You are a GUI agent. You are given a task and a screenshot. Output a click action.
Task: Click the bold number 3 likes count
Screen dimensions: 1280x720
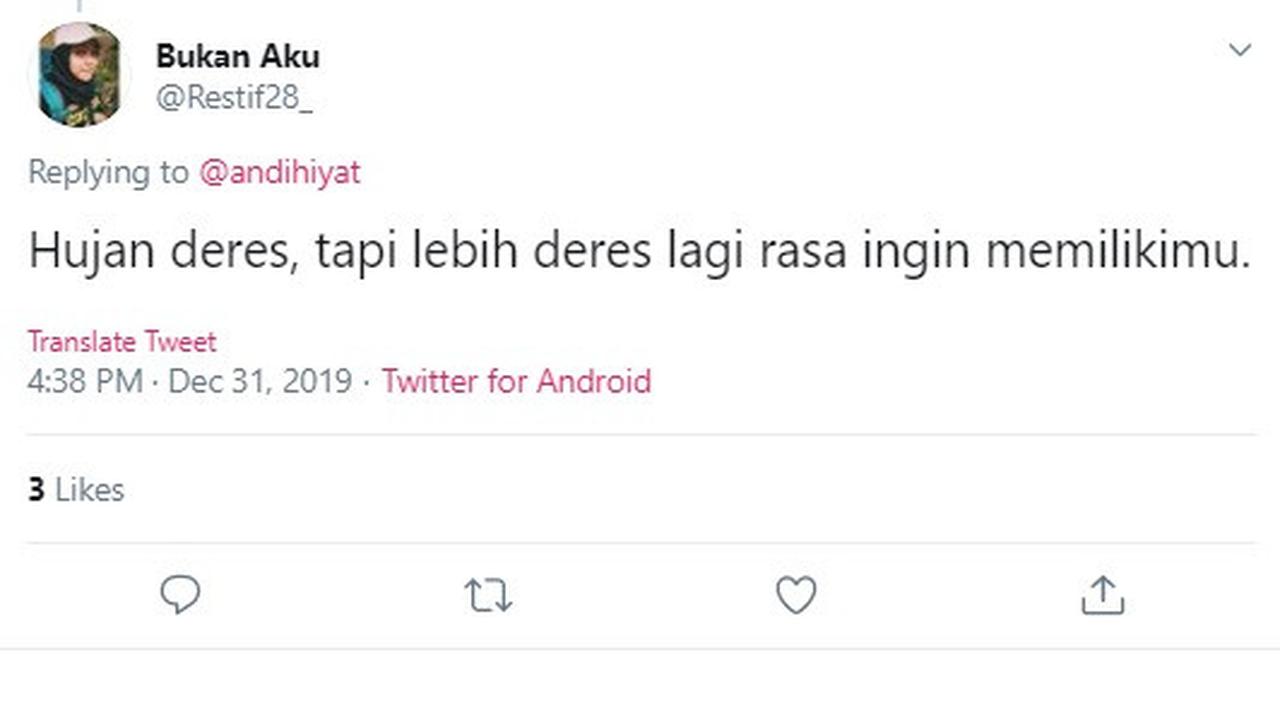[36, 490]
